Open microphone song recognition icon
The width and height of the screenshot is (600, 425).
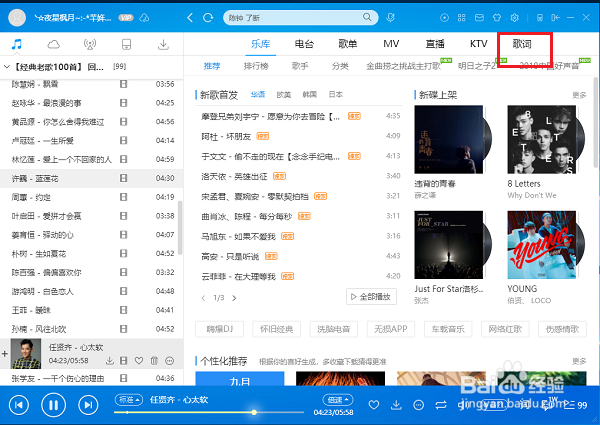390,18
